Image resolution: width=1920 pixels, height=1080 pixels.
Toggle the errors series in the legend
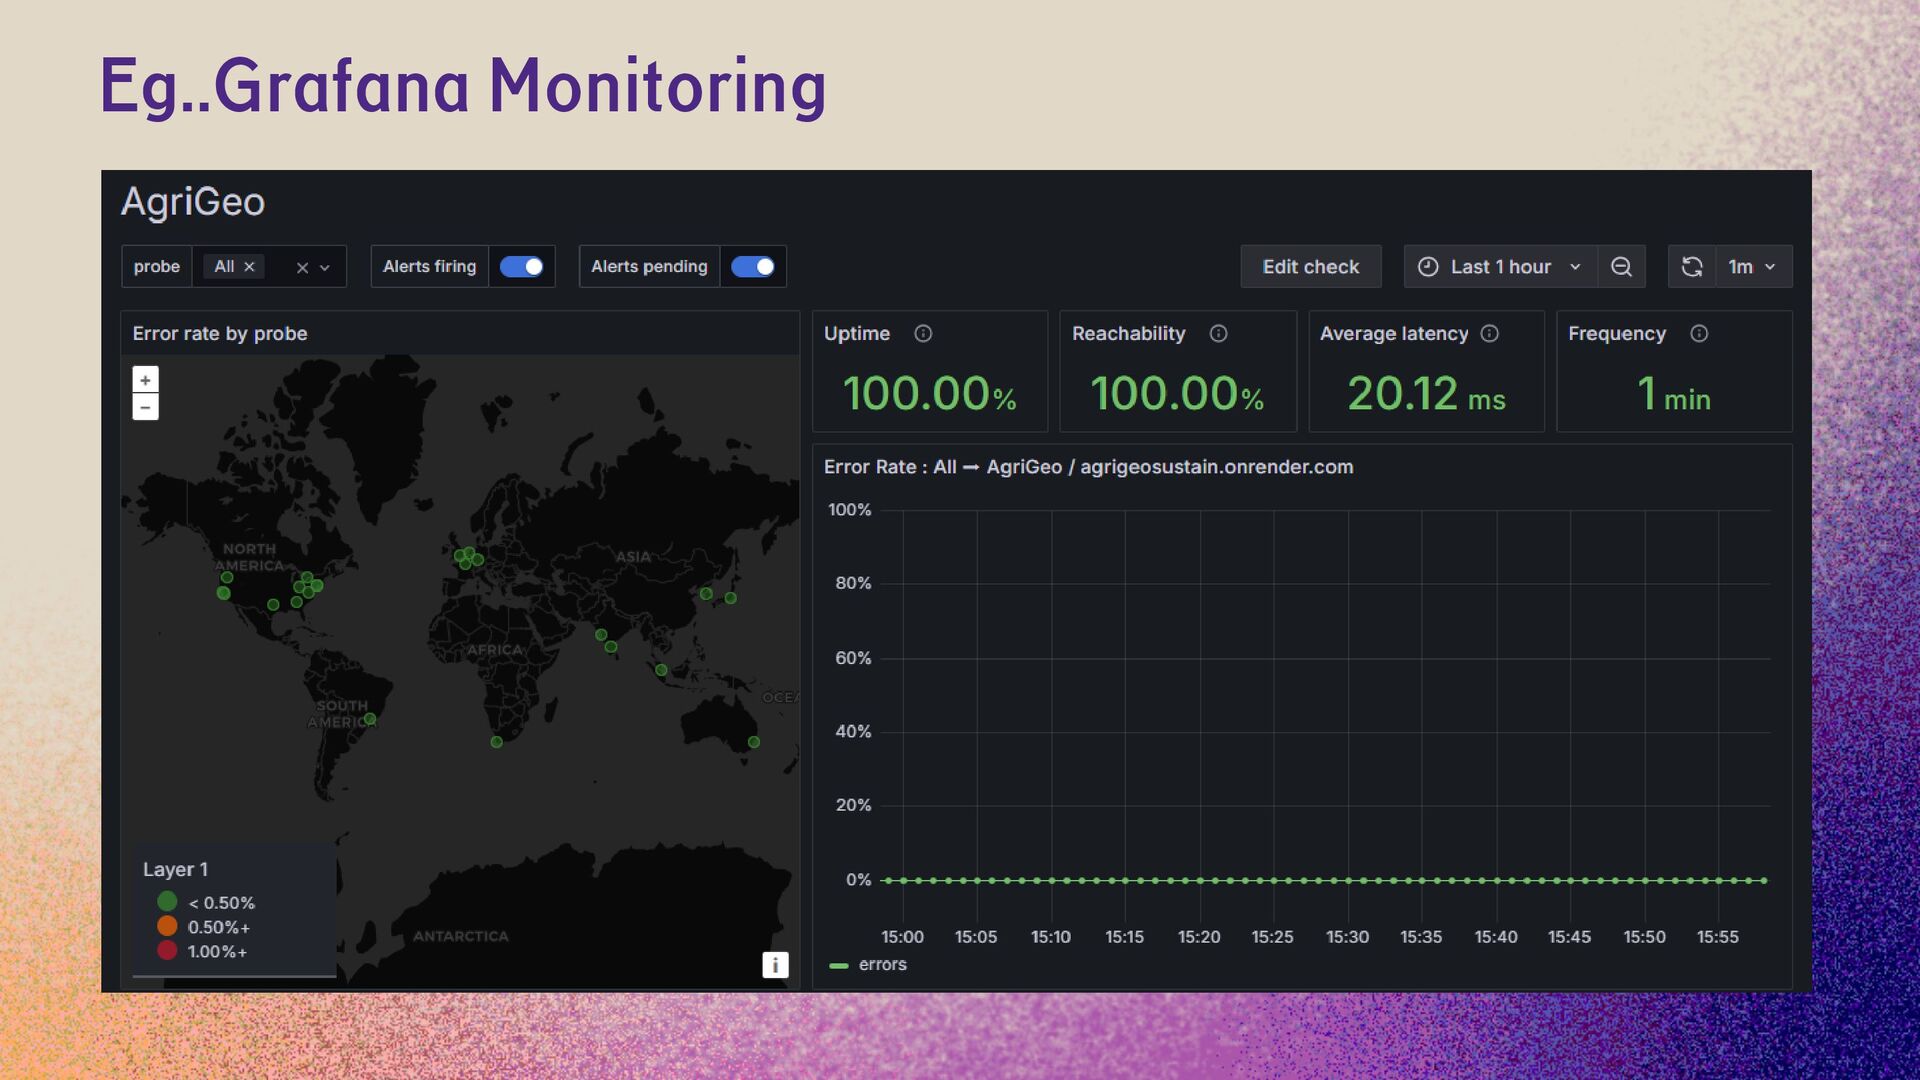tap(881, 965)
